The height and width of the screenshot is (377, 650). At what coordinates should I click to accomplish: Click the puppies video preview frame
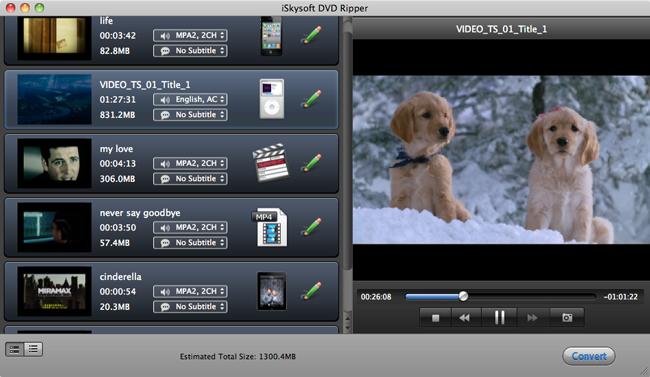coord(501,160)
